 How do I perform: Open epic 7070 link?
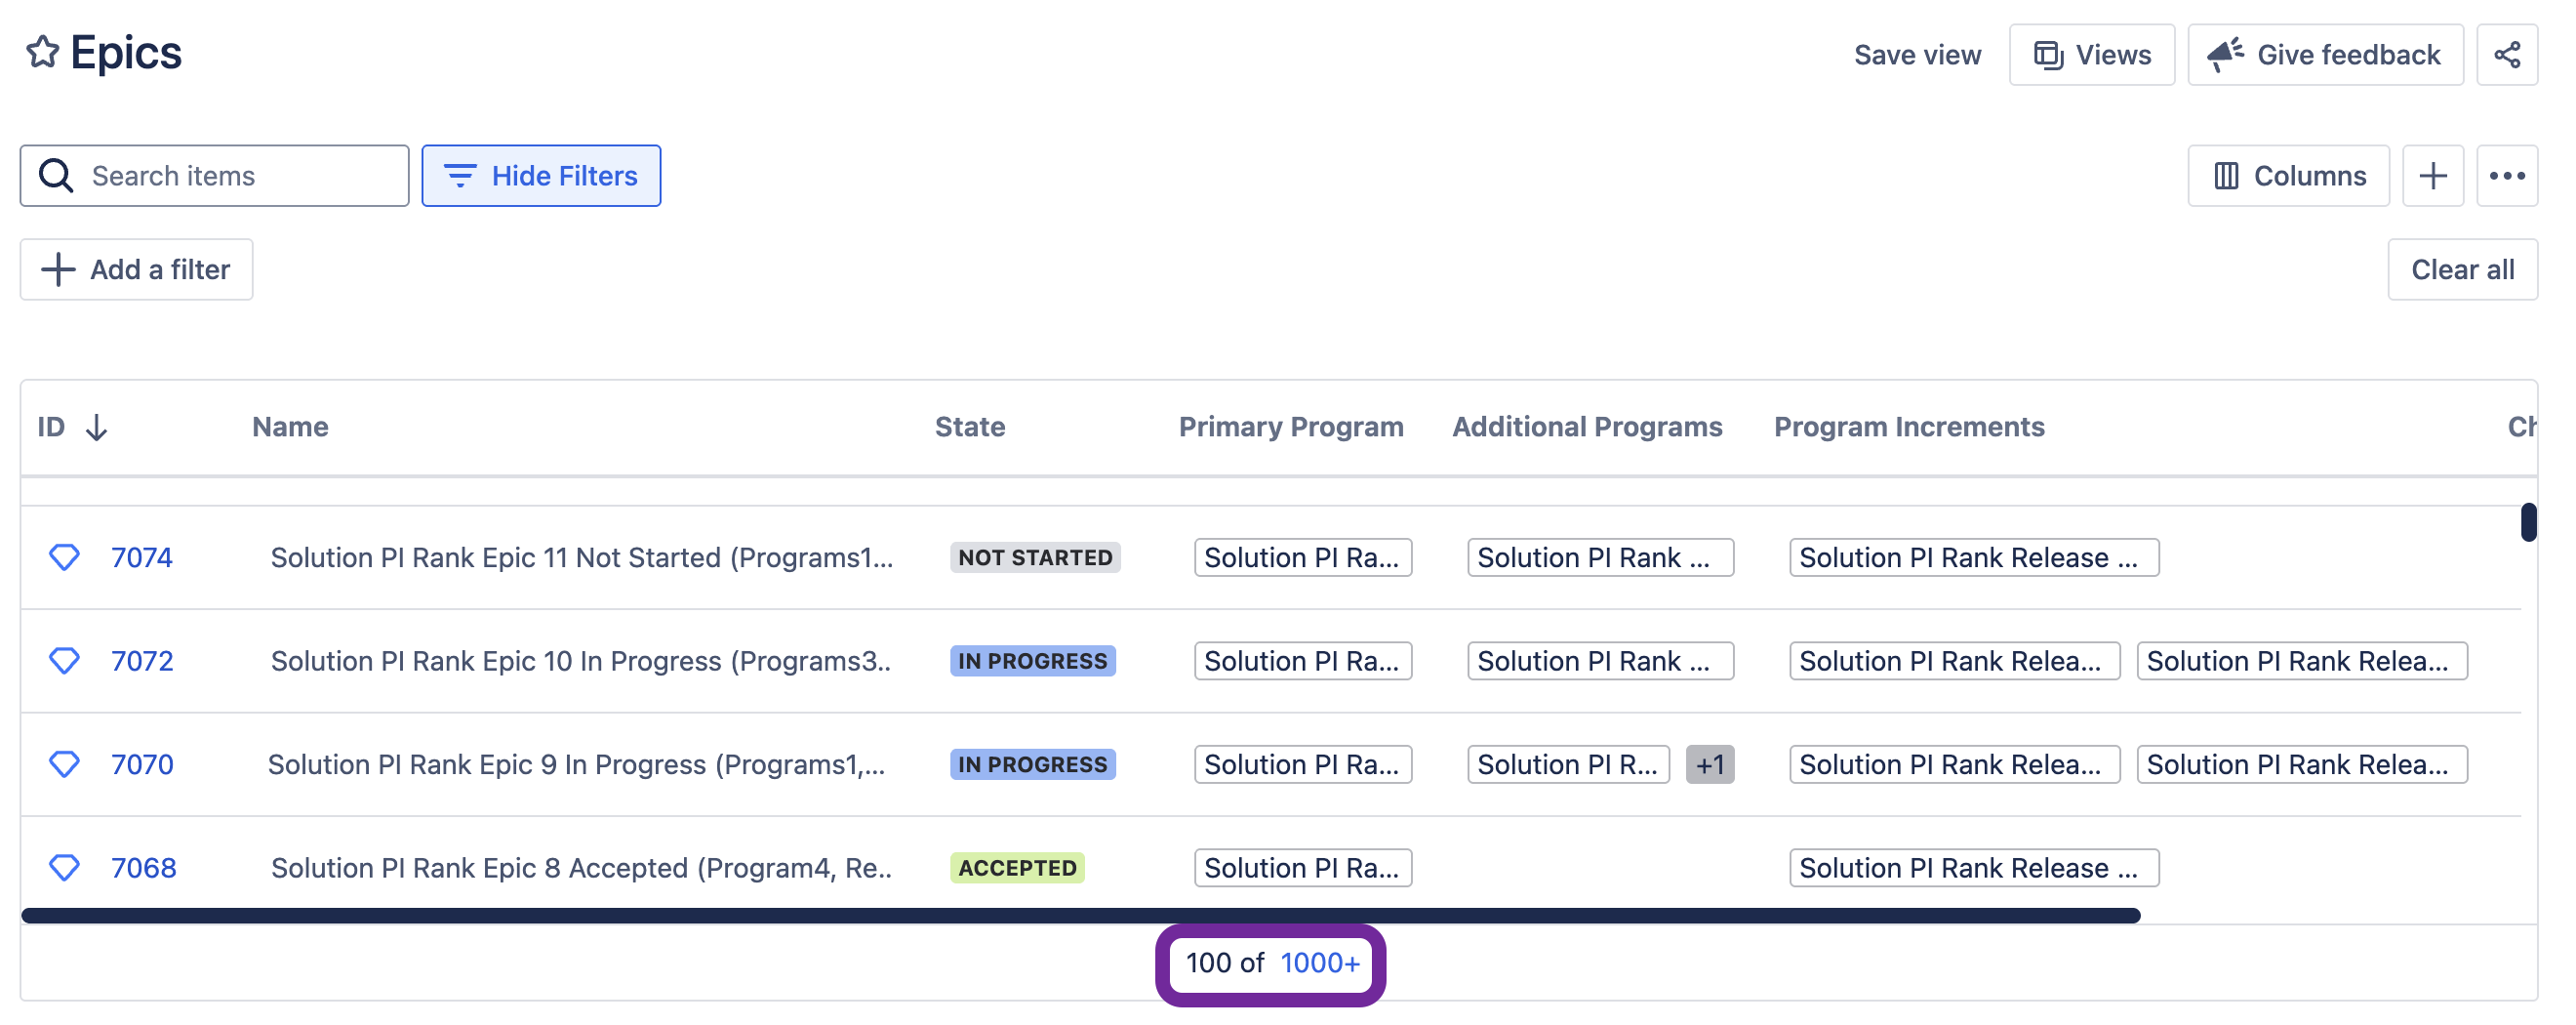tap(142, 764)
